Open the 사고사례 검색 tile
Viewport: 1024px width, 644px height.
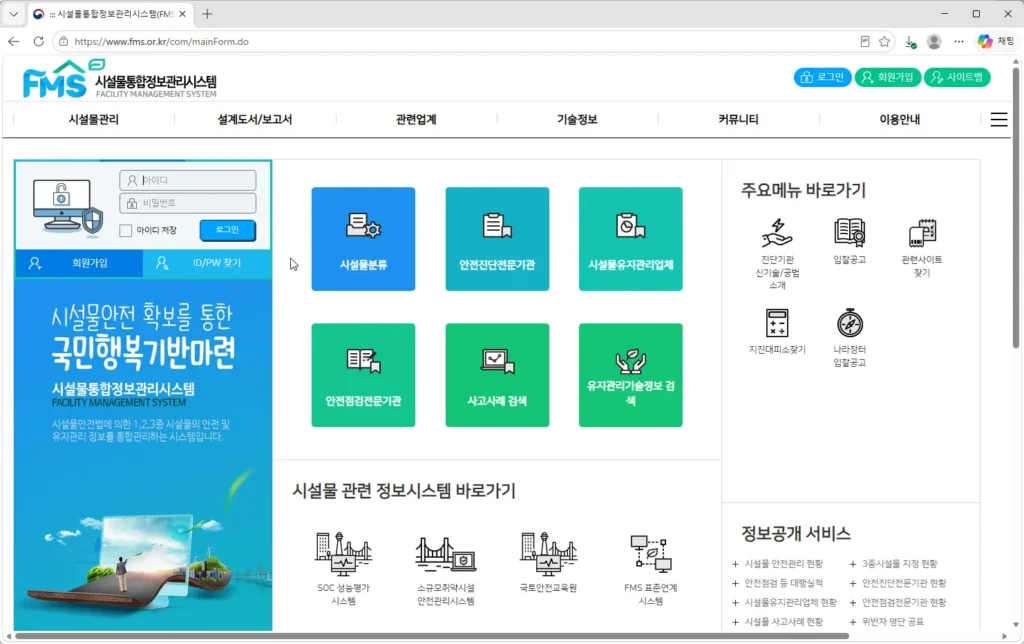(x=497, y=375)
